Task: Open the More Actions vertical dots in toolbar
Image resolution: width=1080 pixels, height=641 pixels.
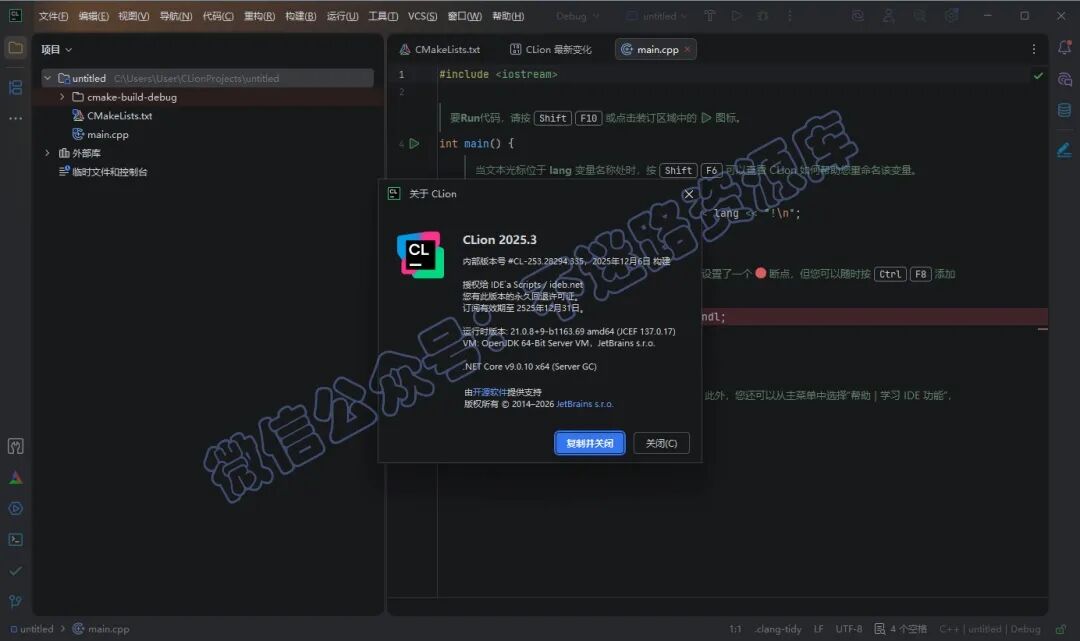Action: pyautogui.click(x=789, y=16)
